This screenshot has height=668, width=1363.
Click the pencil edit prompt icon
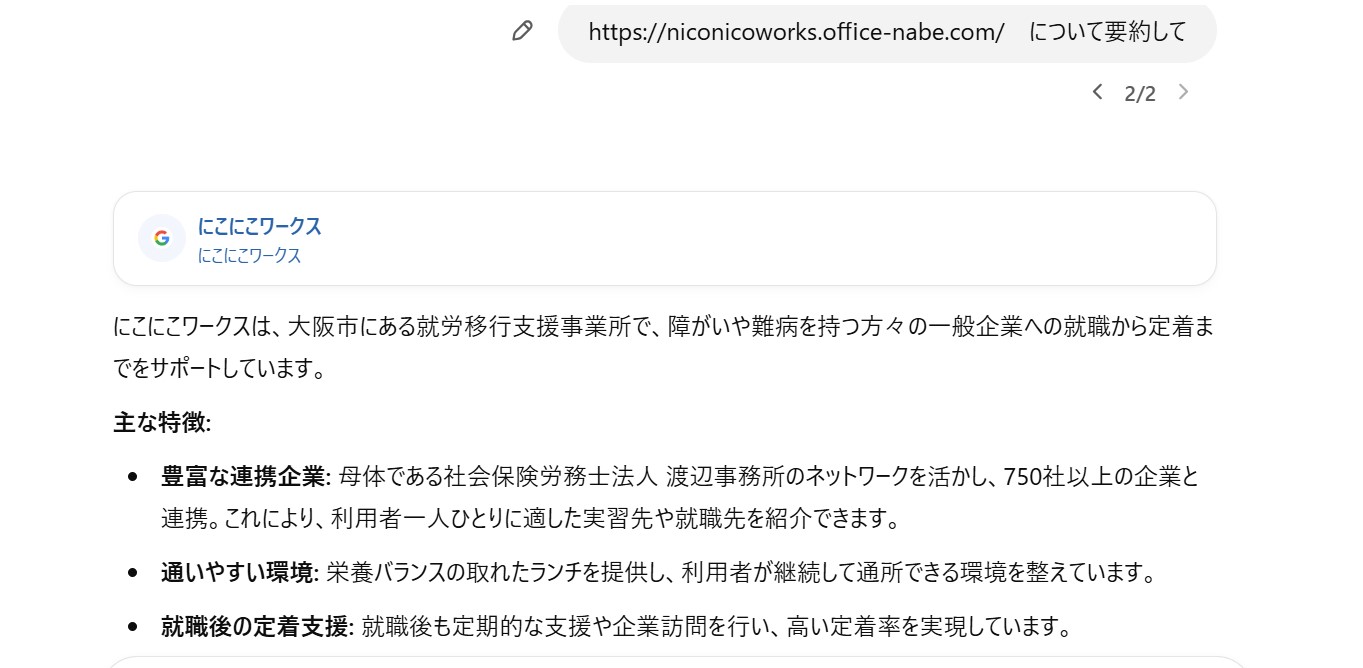521,31
